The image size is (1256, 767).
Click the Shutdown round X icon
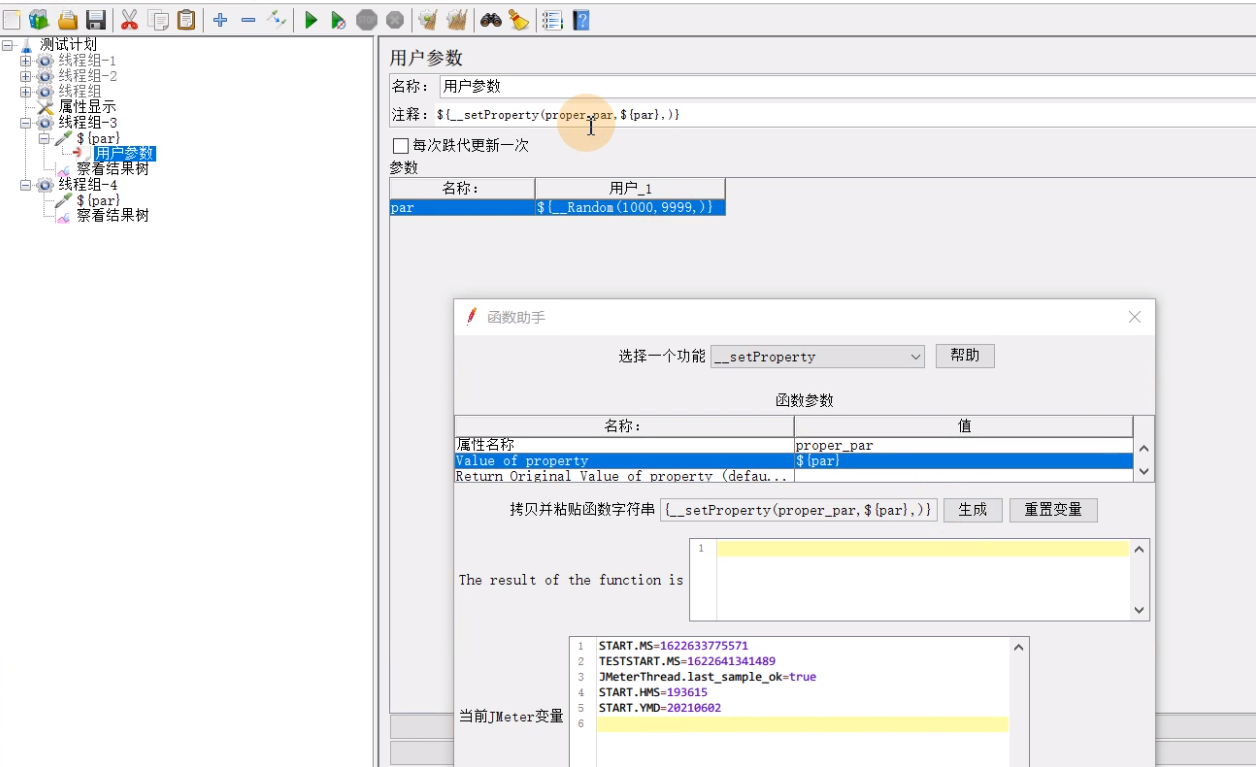[395, 19]
